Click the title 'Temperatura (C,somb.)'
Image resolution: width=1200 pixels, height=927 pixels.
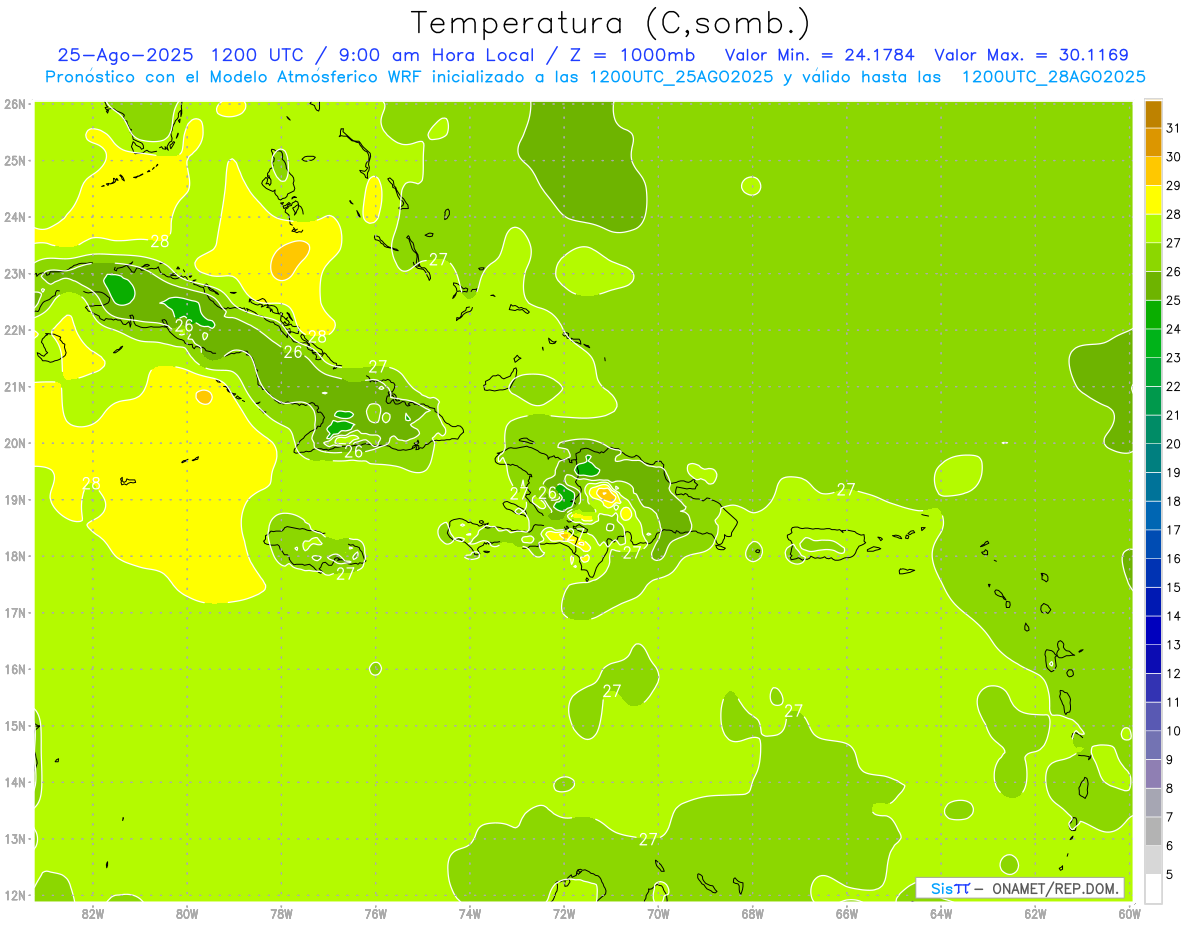click(610, 24)
